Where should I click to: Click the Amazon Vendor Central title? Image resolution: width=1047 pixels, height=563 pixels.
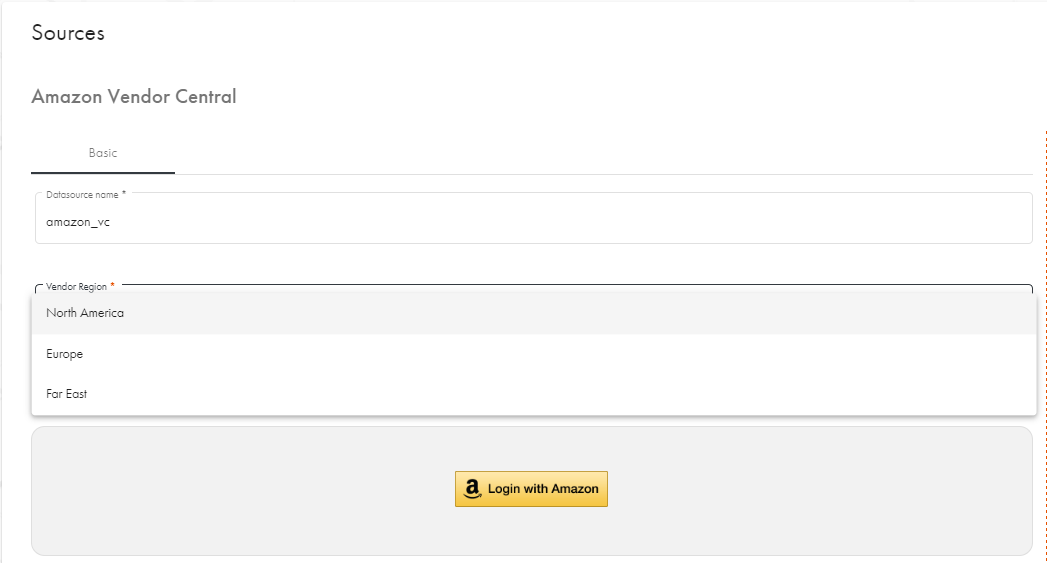[134, 97]
